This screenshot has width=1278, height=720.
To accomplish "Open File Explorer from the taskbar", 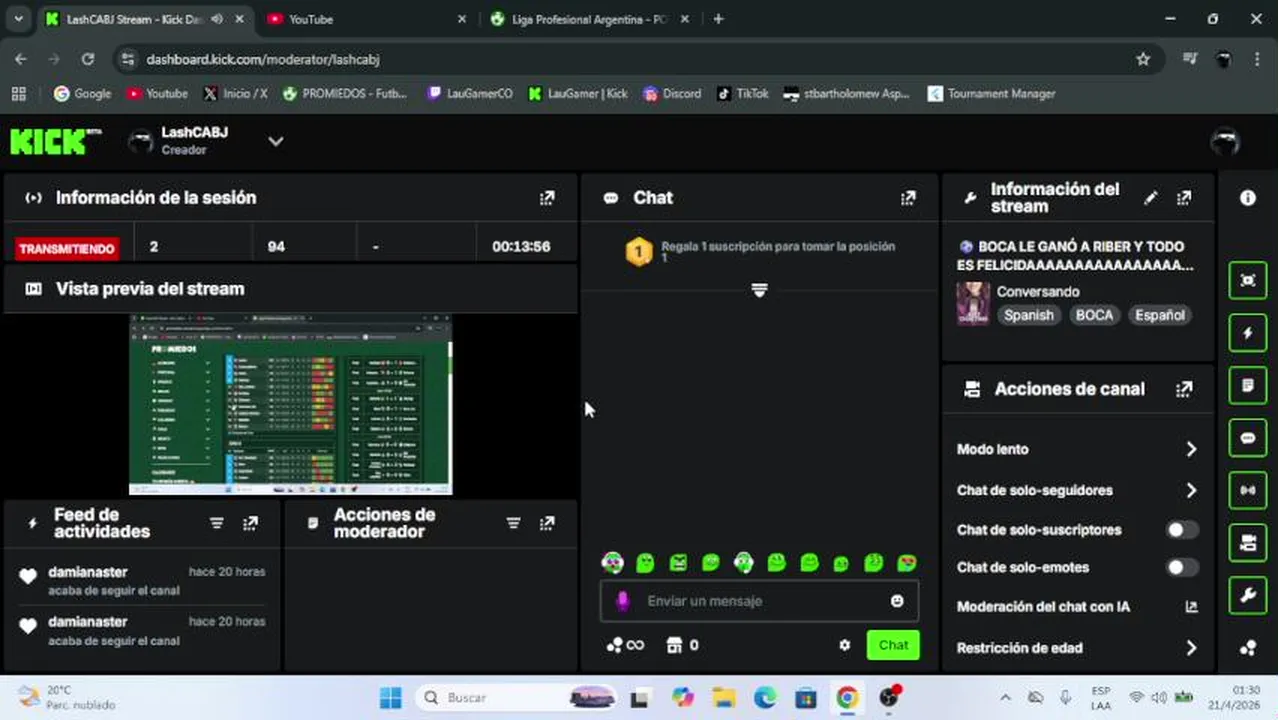I will [724, 697].
